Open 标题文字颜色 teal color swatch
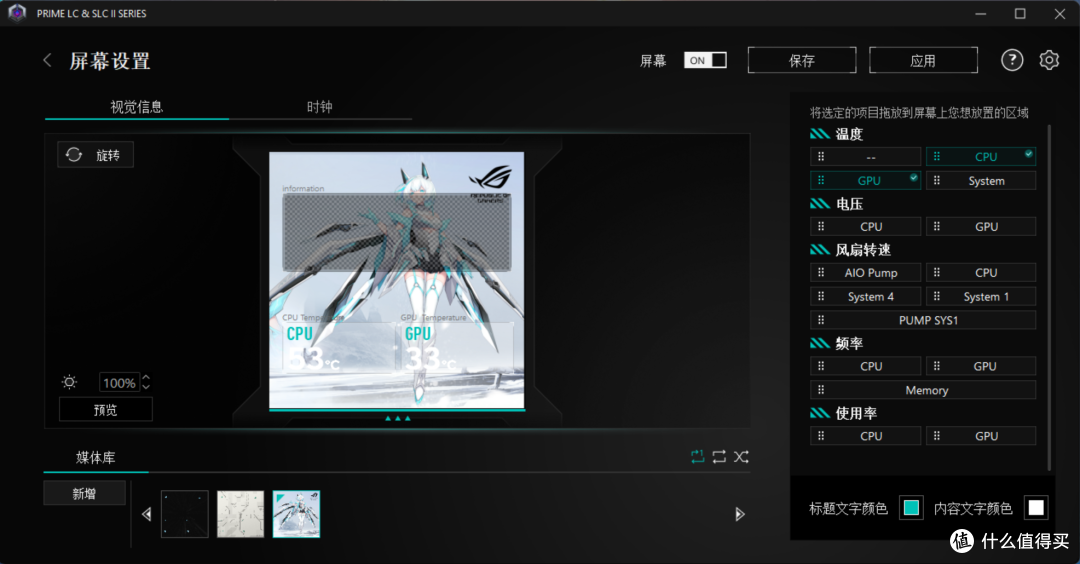1080x564 pixels. point(911,508)
